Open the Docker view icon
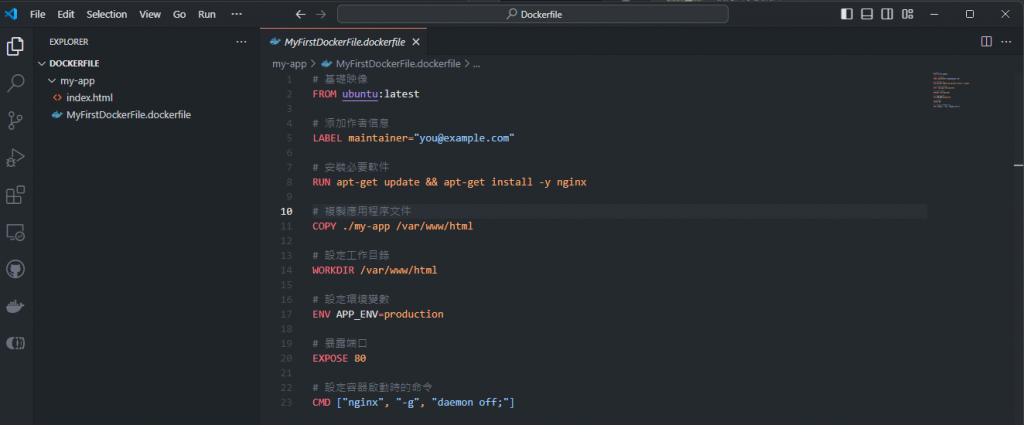 point(16,306)
